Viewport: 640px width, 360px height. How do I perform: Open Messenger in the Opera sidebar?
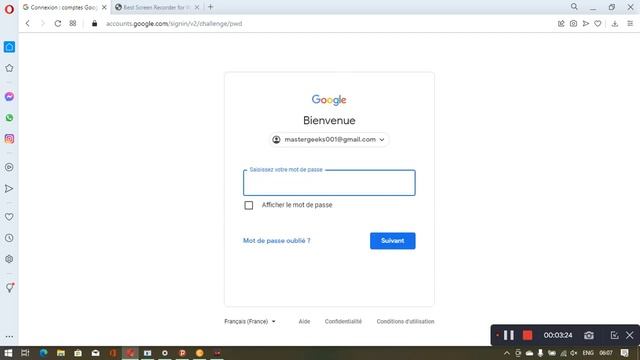tap(9, 97)
